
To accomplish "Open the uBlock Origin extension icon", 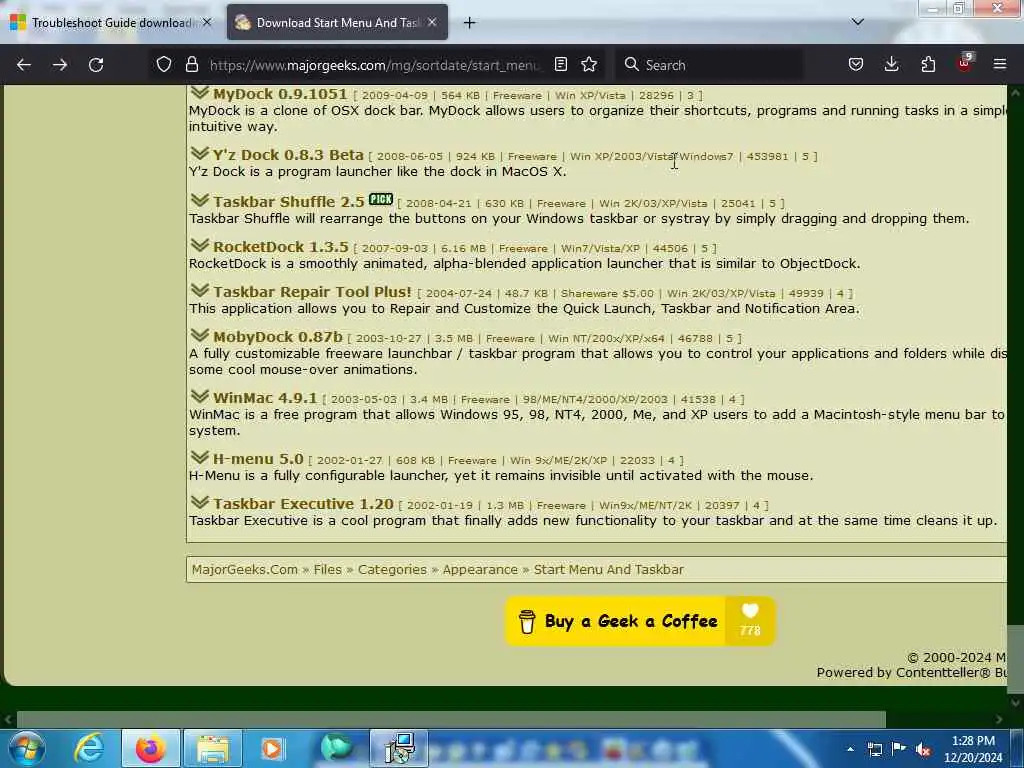I will click(x=965, y=63).
